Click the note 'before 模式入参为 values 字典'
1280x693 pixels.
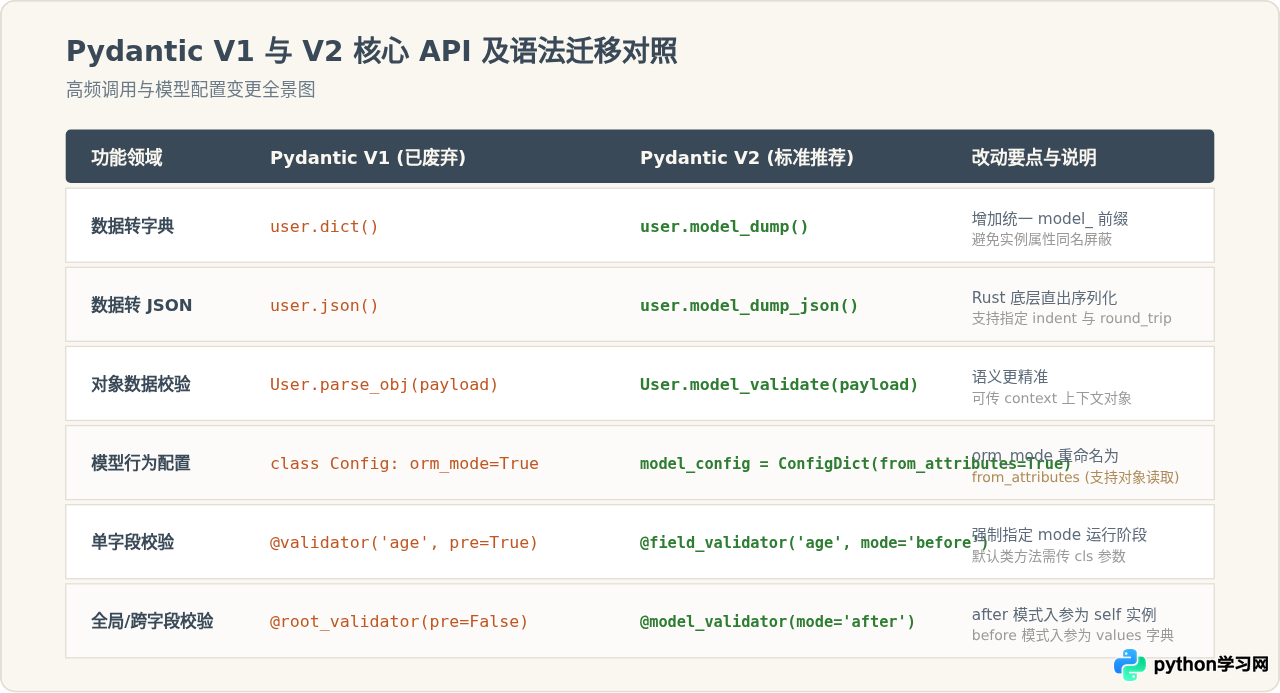tap(1073, 635)
